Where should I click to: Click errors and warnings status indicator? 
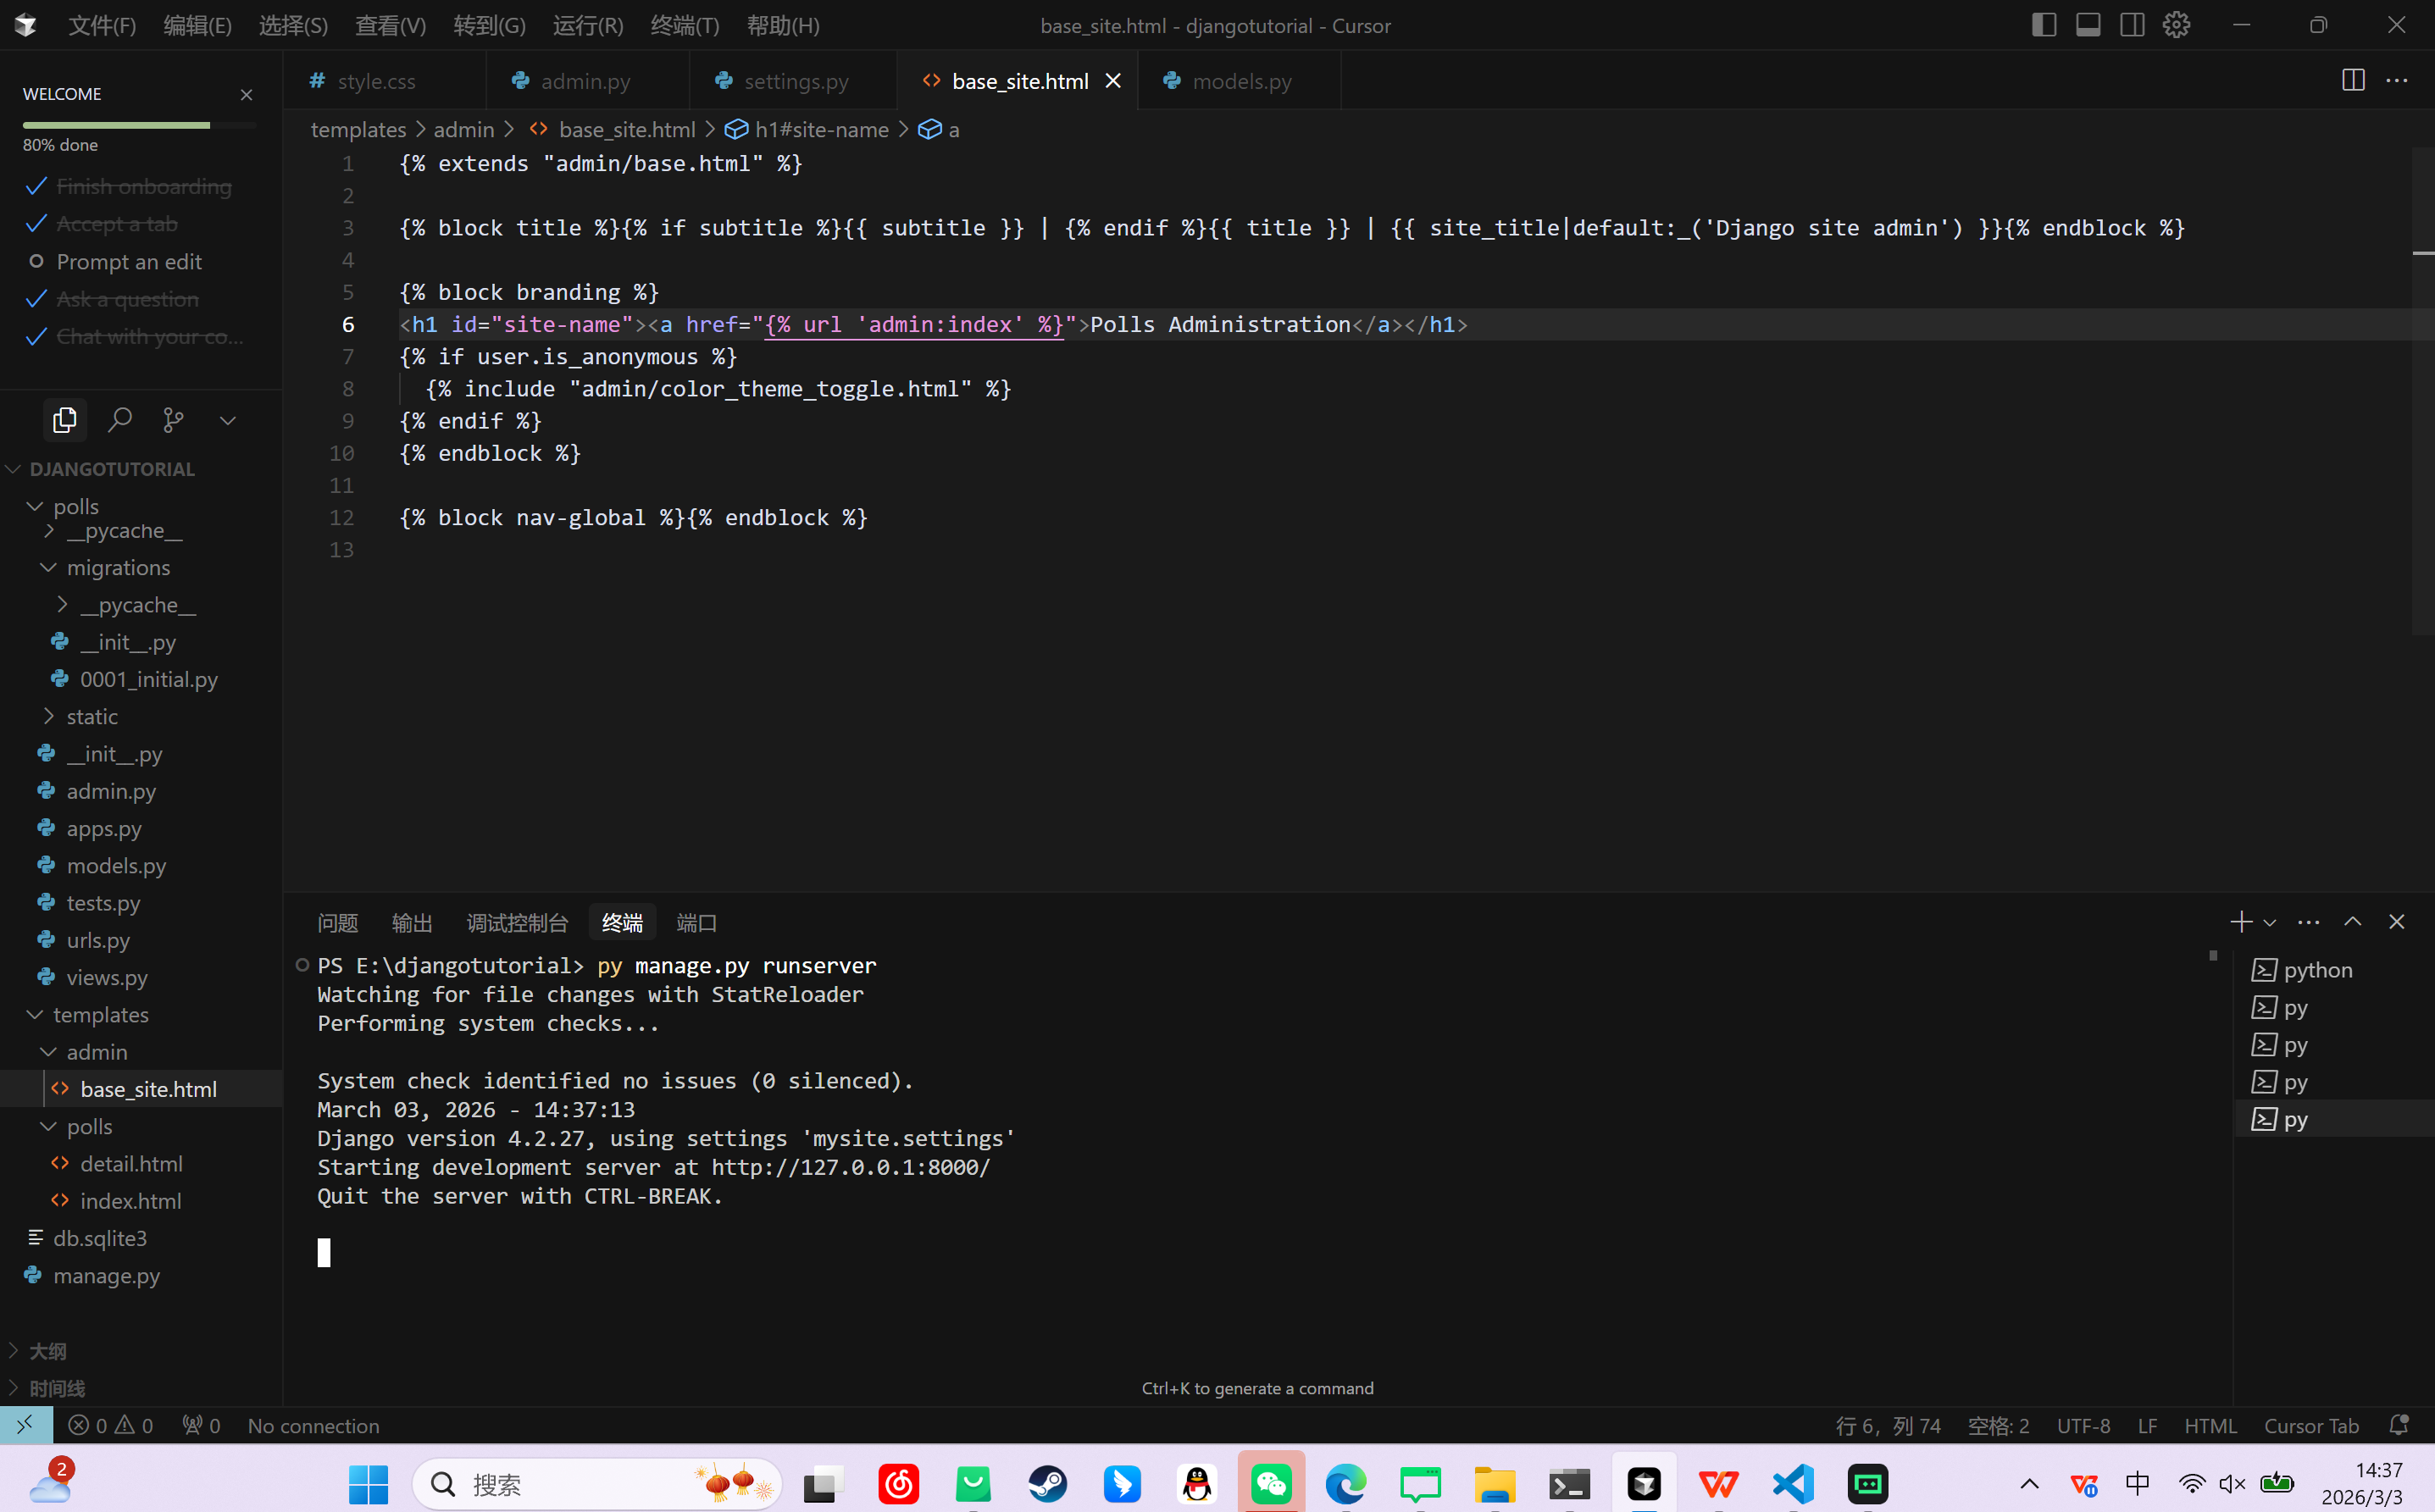tap(111, 1425)
